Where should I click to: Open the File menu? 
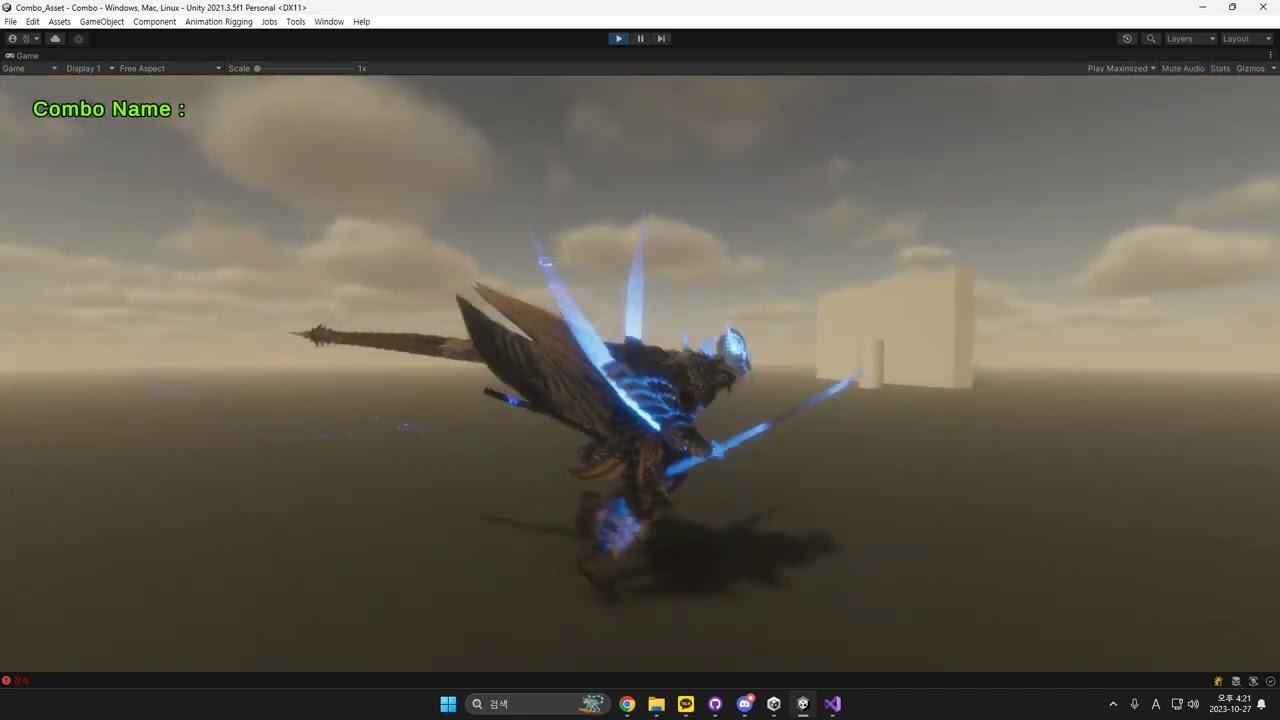pos(11,22)
